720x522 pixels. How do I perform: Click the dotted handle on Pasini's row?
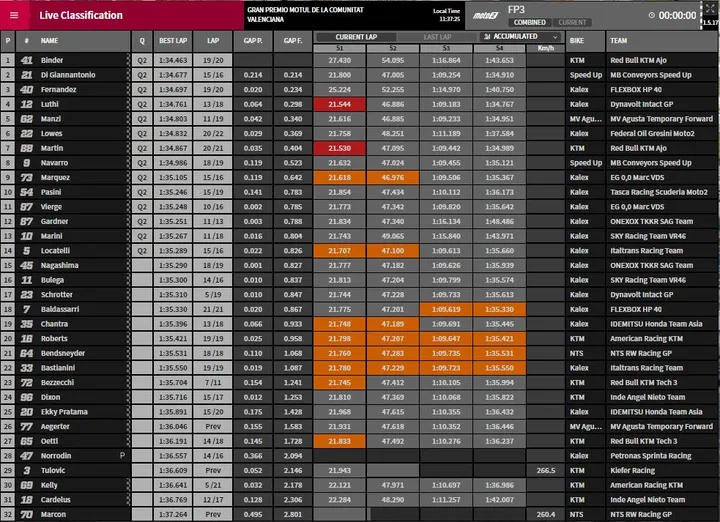(x=128, y=192)
